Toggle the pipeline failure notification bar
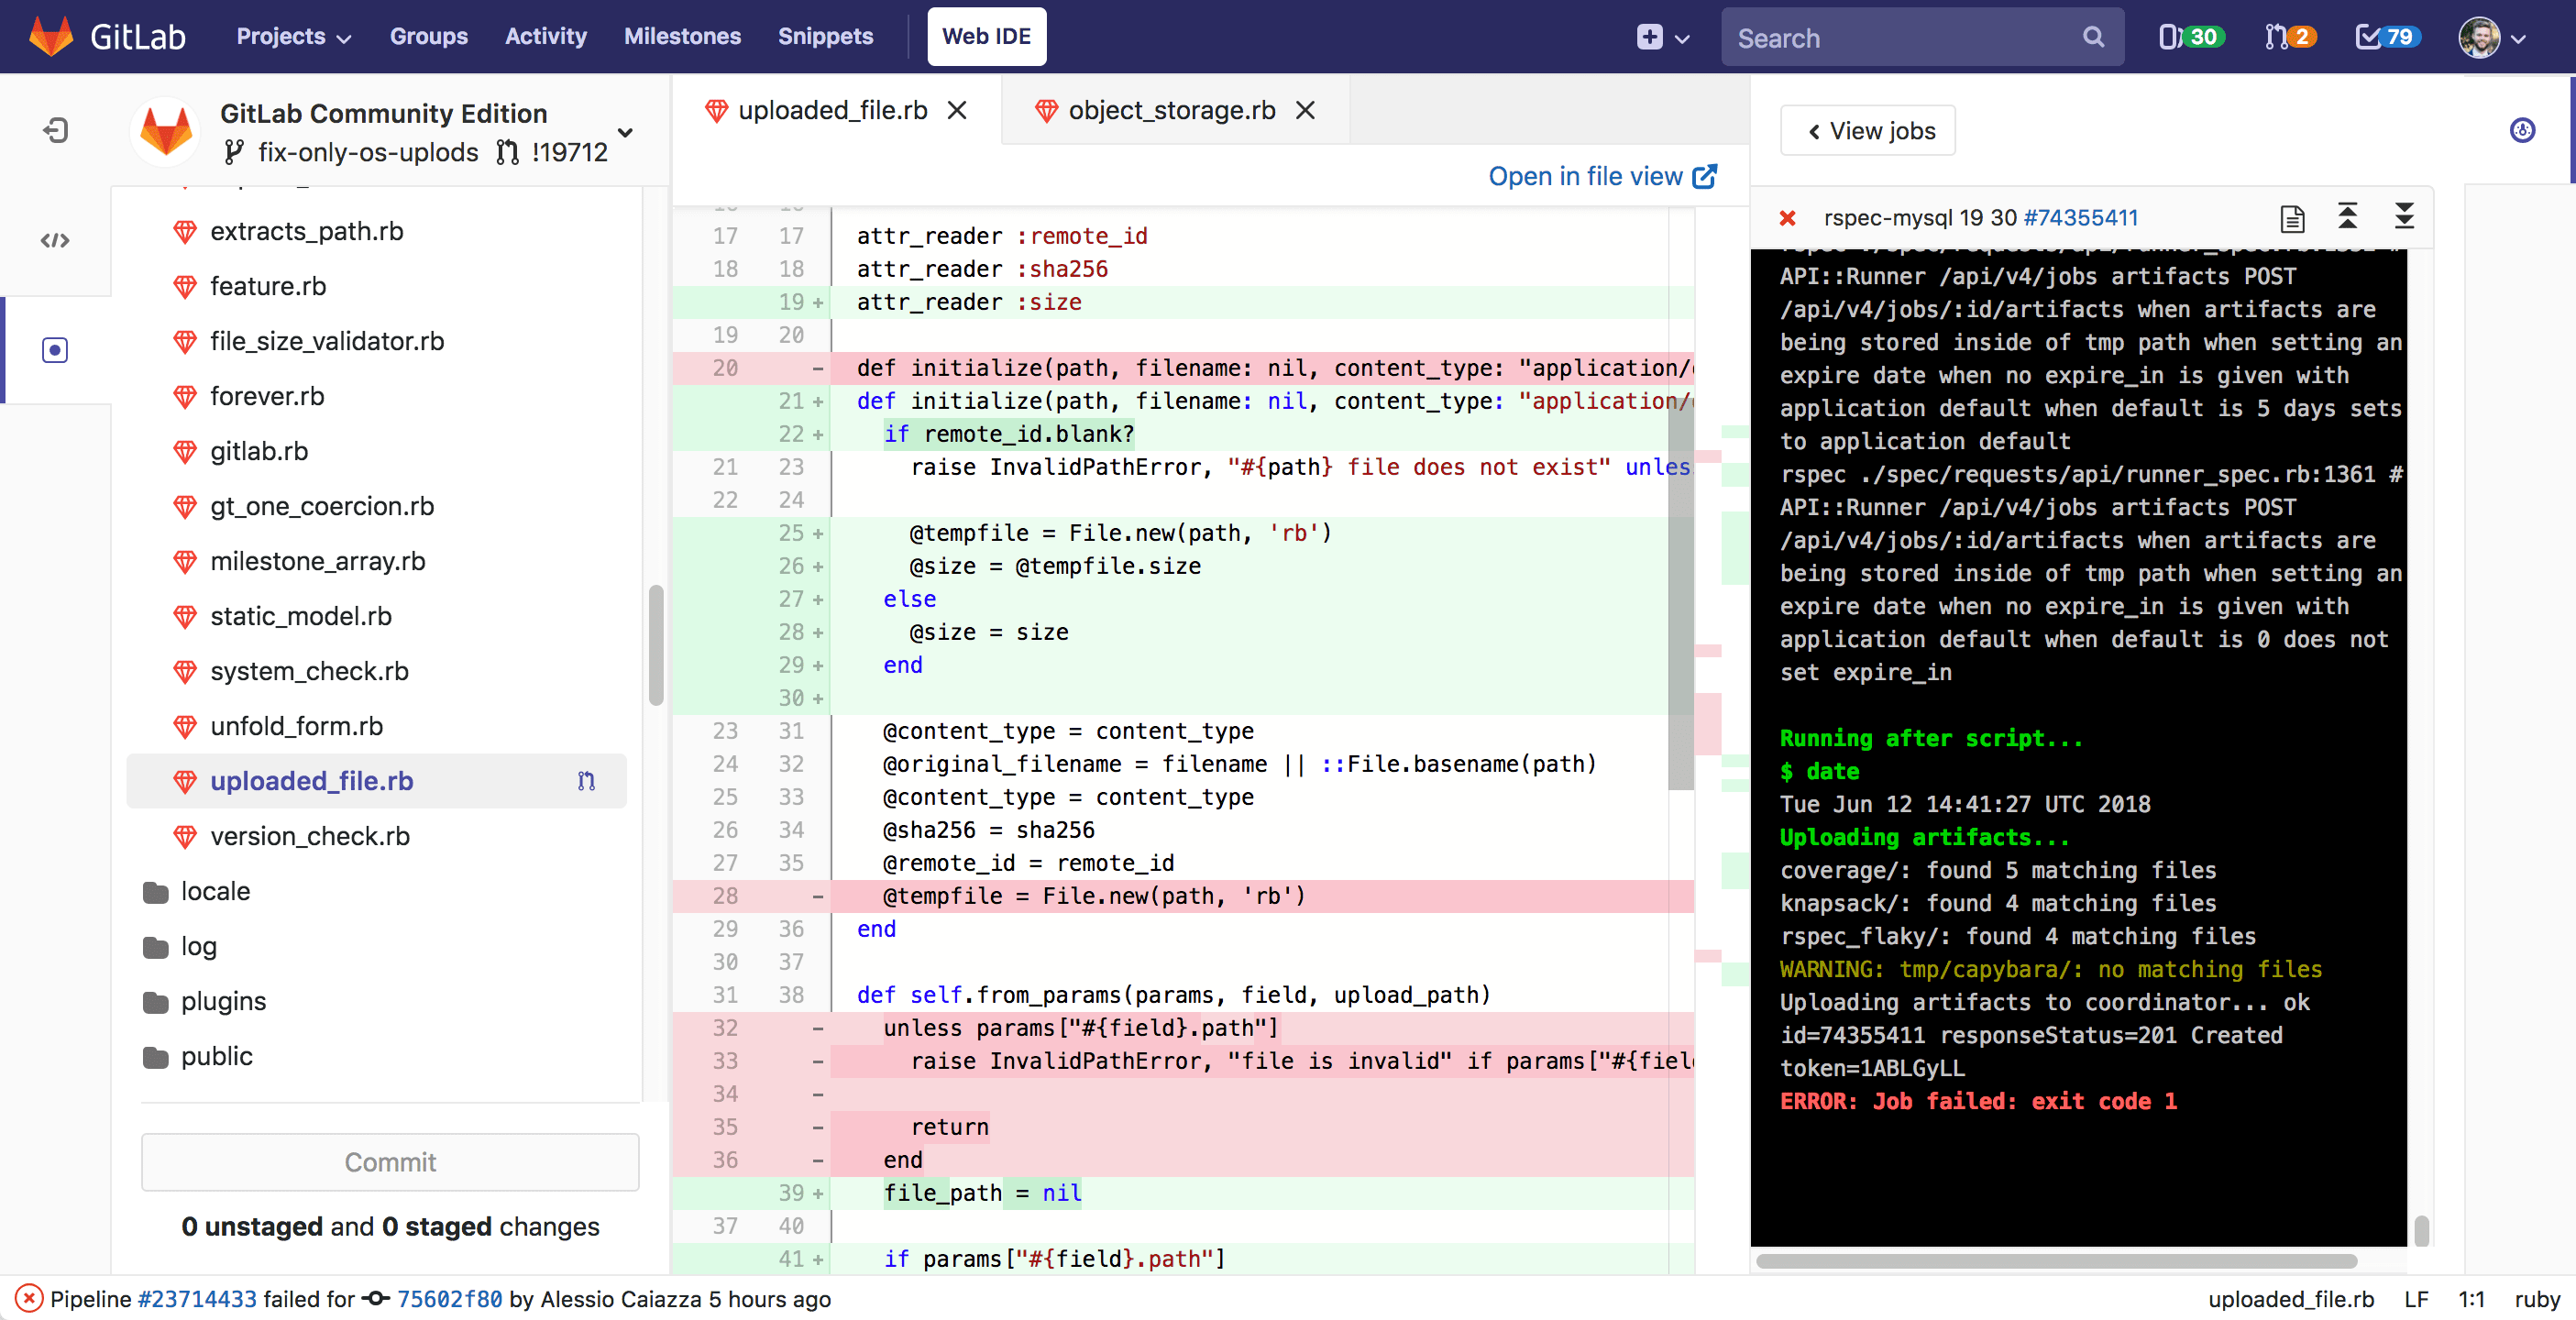This screenshot has width=2576, height=1320. [x=27, y=1300]
